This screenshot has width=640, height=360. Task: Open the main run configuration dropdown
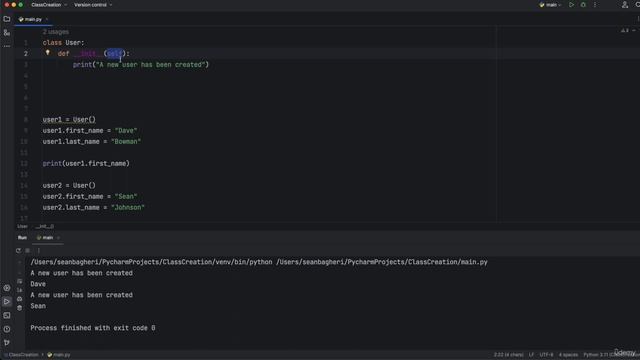tap(550, 5)
